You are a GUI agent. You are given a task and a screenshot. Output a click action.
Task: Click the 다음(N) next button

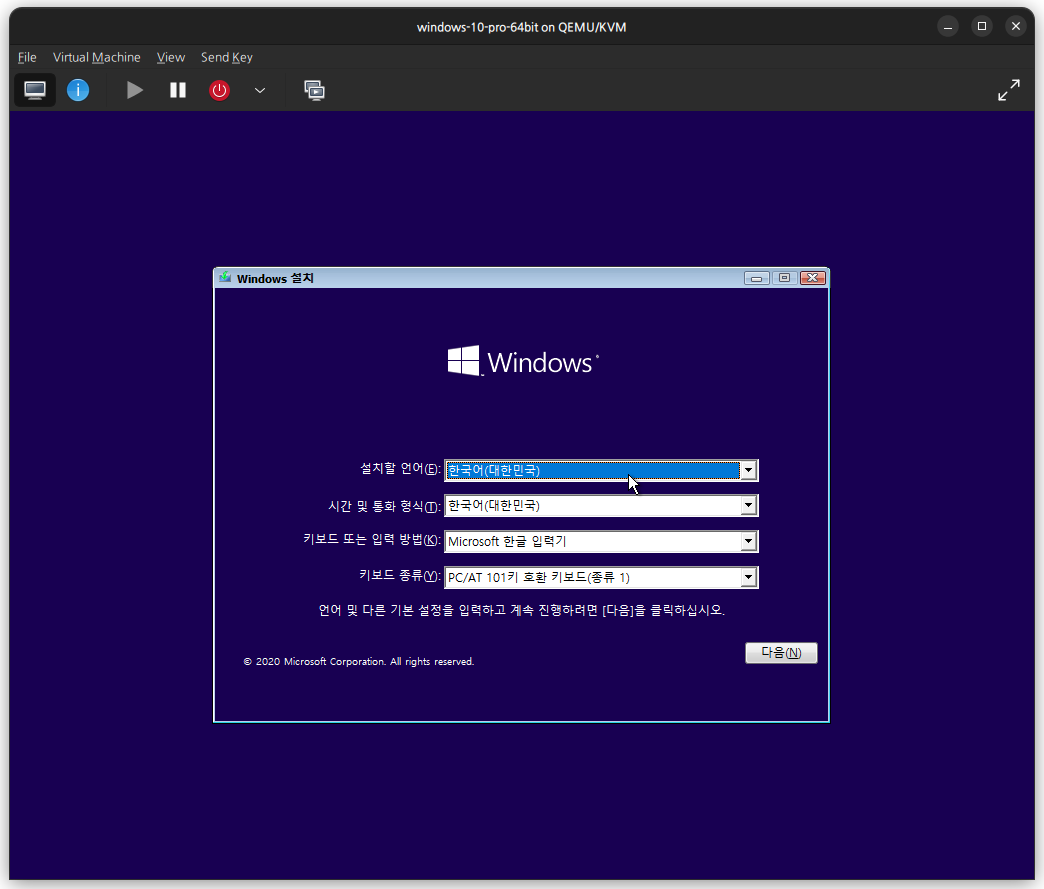click(x=781, y=653)
